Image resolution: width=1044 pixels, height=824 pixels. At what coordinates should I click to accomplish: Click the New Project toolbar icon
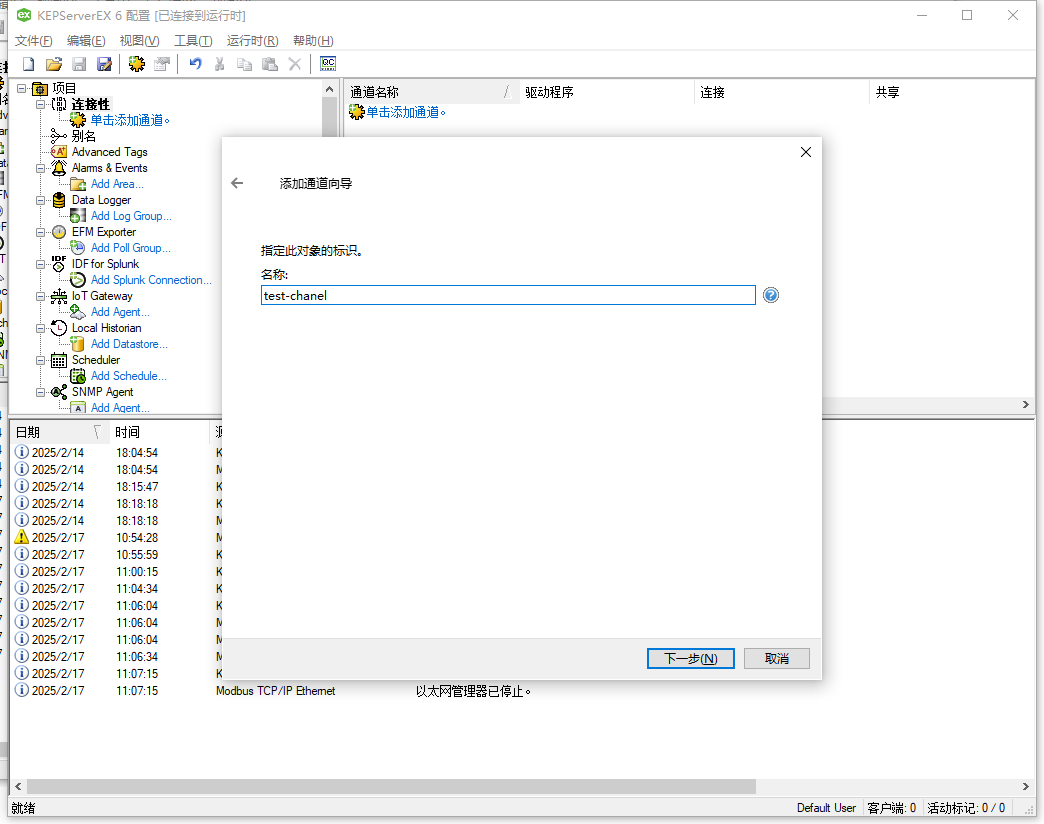29,64
